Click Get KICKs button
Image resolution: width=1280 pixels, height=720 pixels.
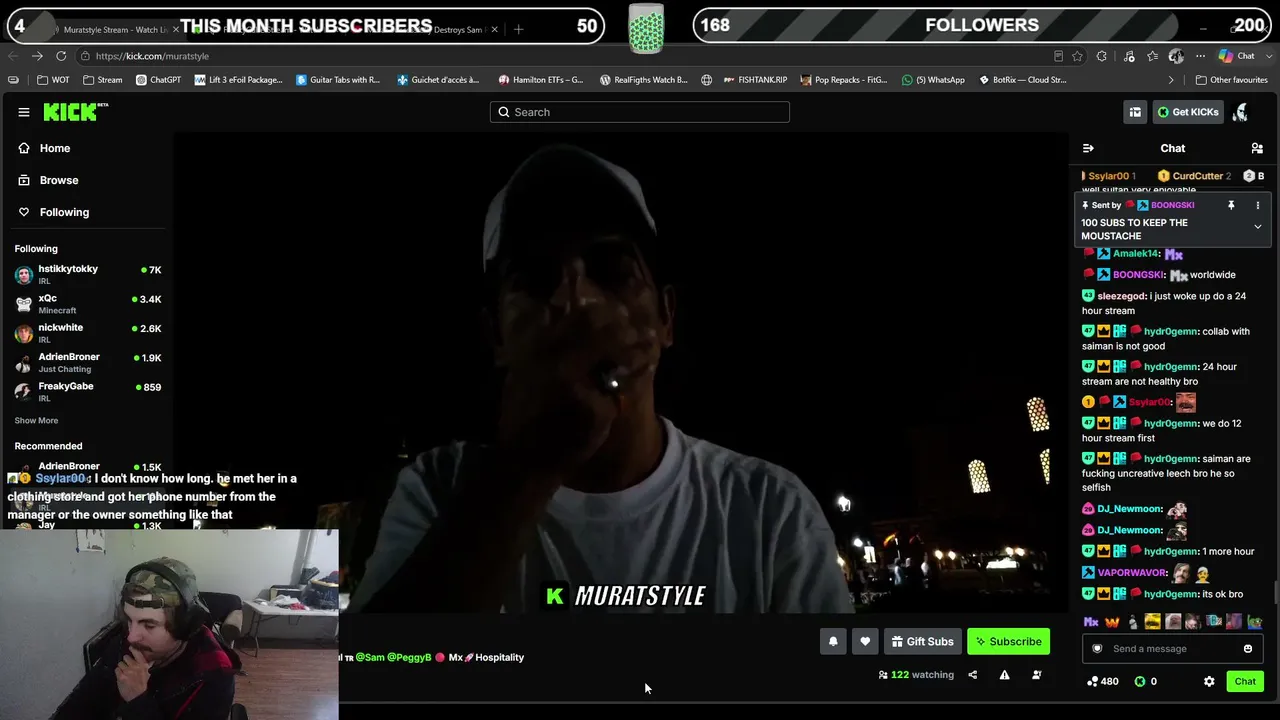1188,112
